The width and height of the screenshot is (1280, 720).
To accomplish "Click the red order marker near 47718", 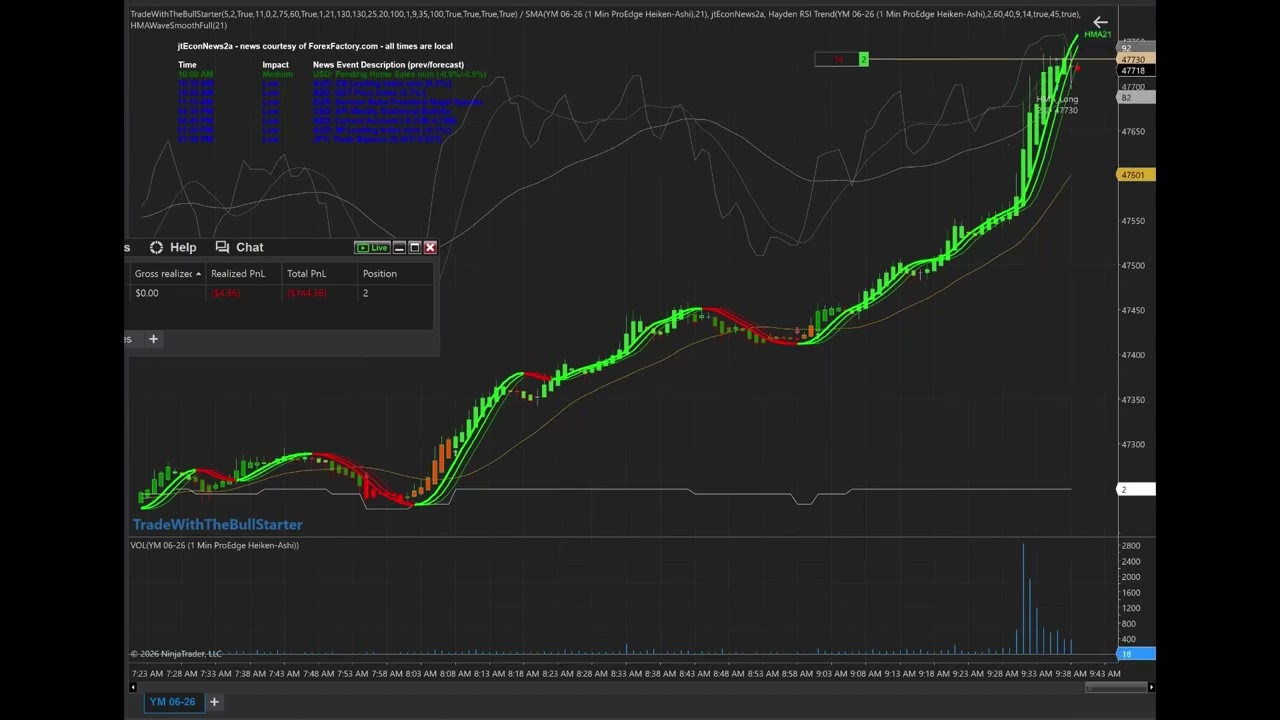I will [1077, 68].
